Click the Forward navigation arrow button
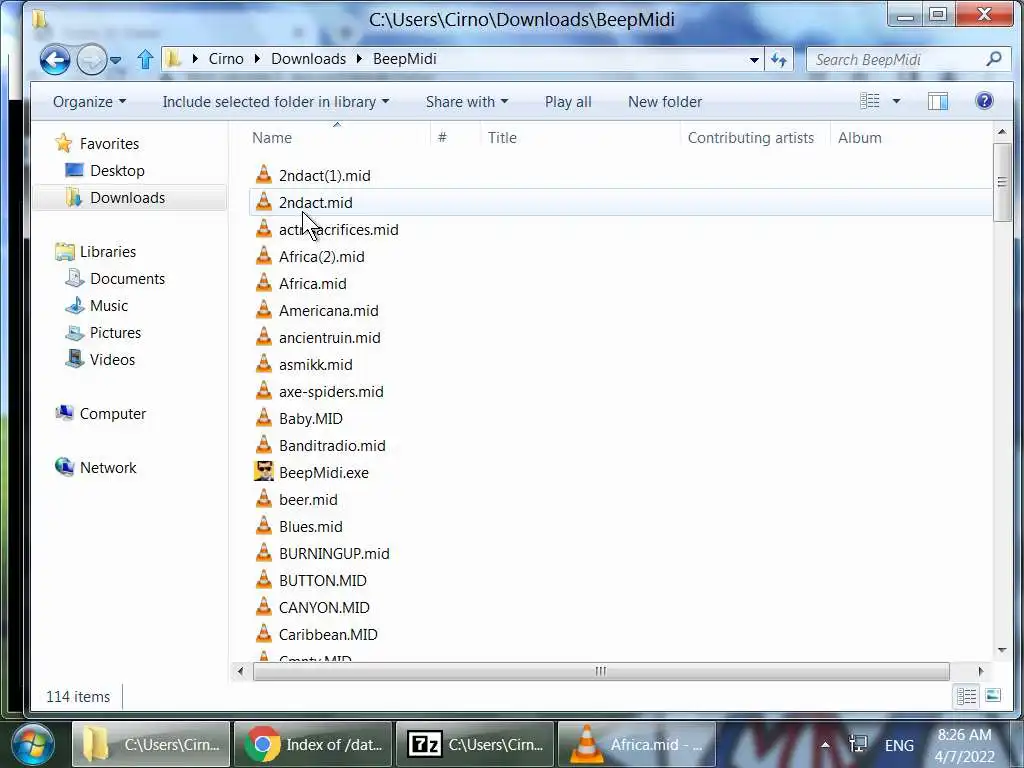 click(x=91, y=60)
